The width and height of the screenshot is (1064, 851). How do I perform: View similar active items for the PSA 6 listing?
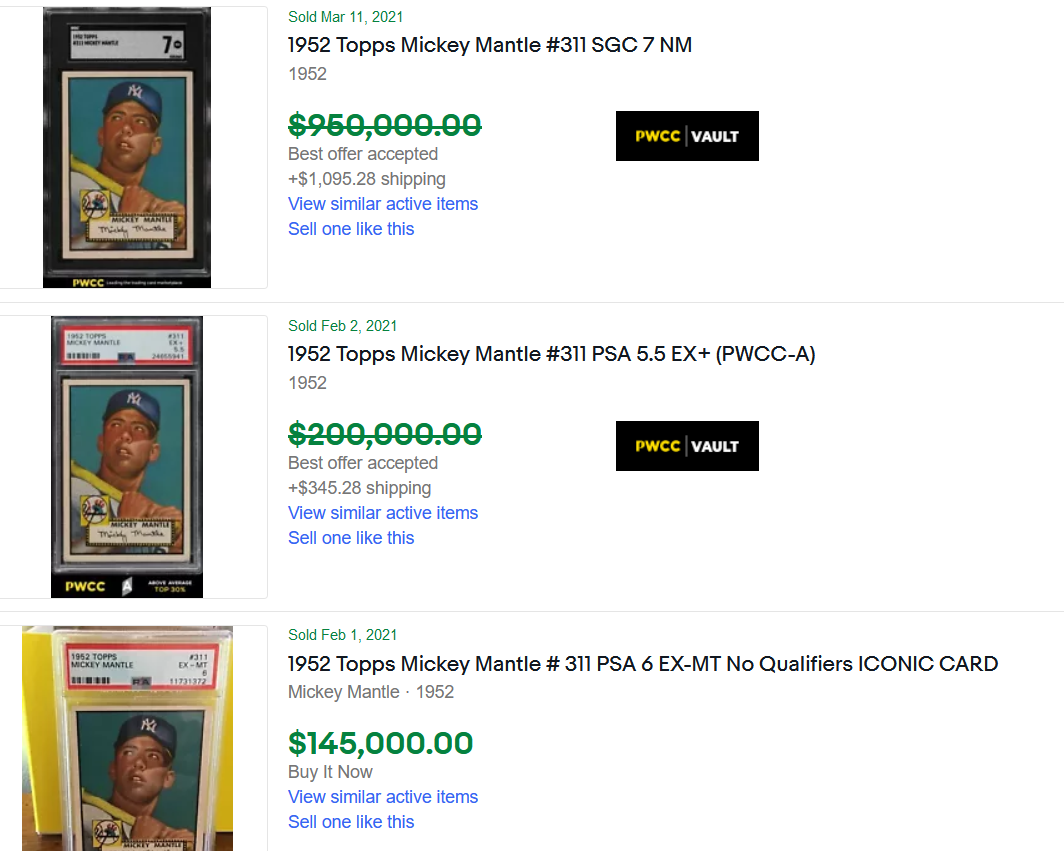point(383,797)
